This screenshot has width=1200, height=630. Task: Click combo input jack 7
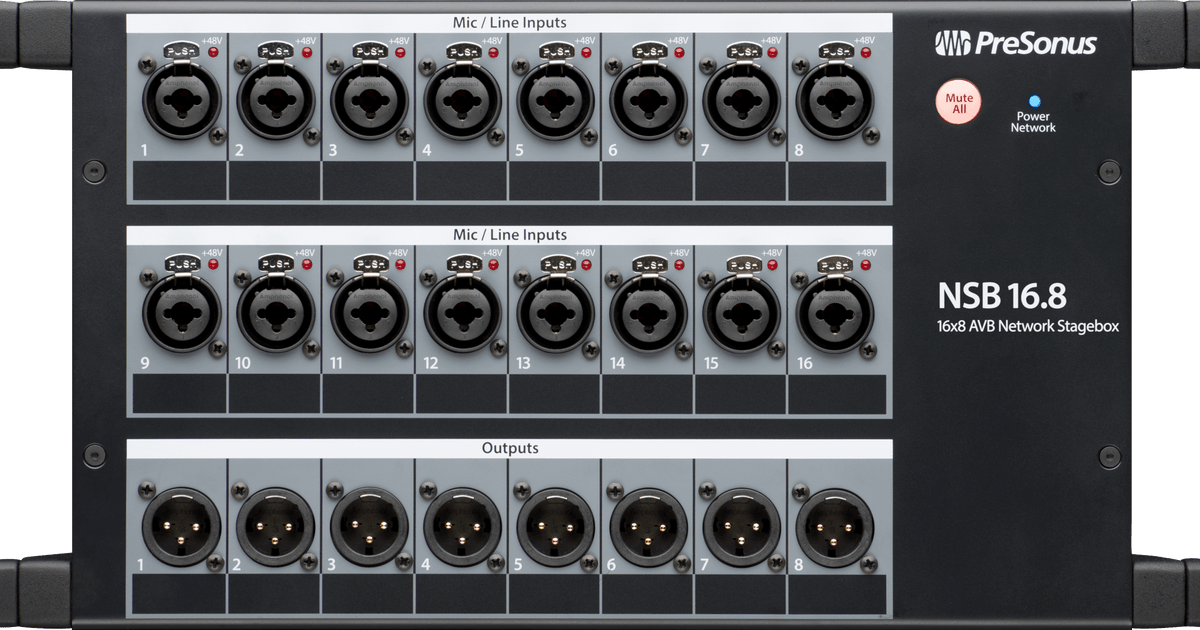click(x=741, y=102)
